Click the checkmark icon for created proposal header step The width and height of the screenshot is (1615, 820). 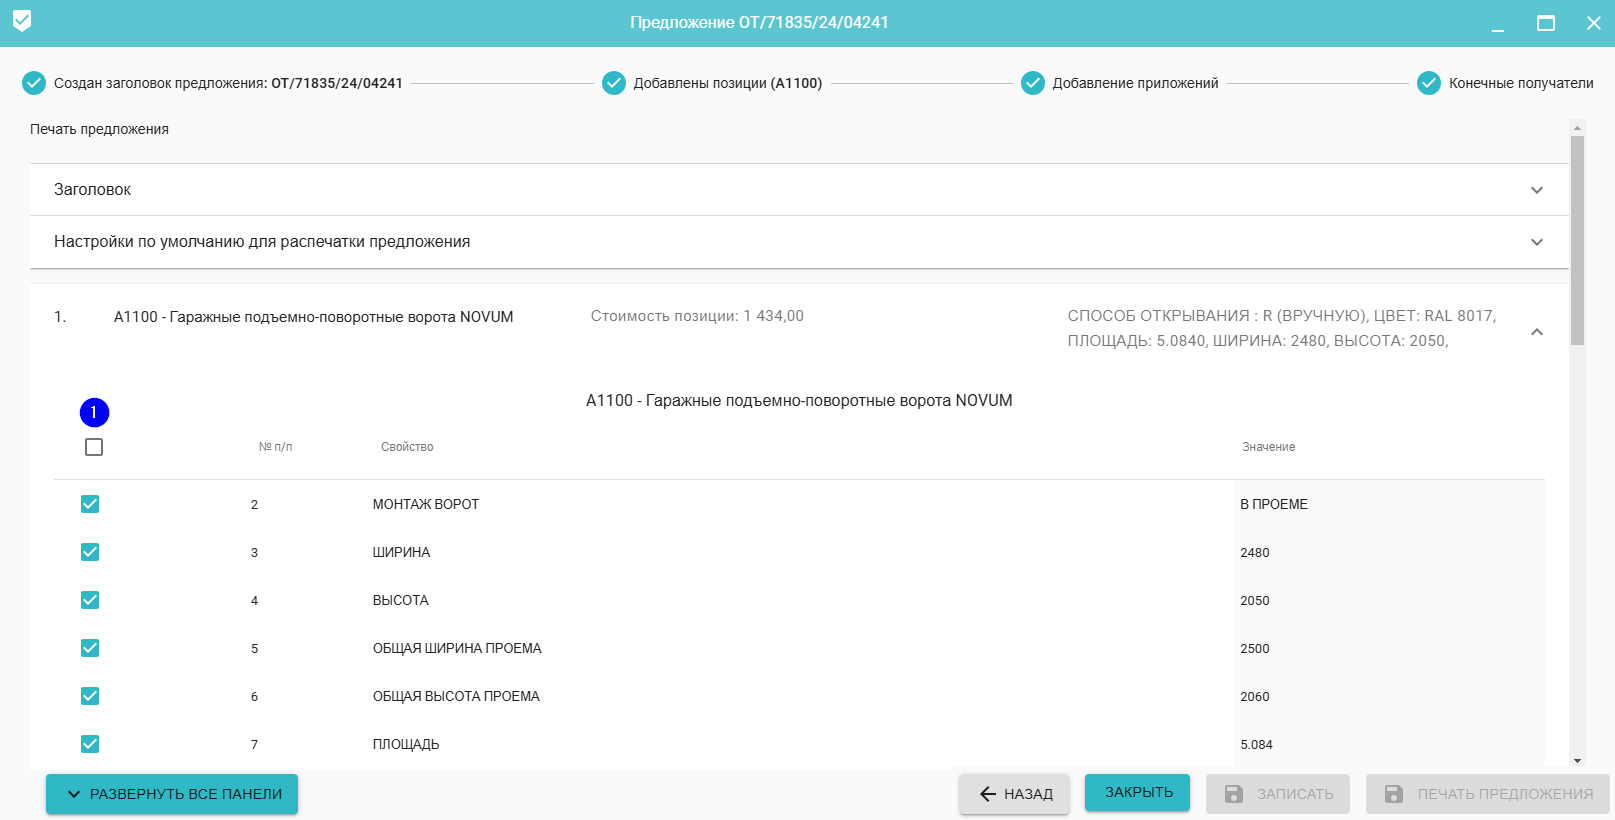tap(34, 83)
